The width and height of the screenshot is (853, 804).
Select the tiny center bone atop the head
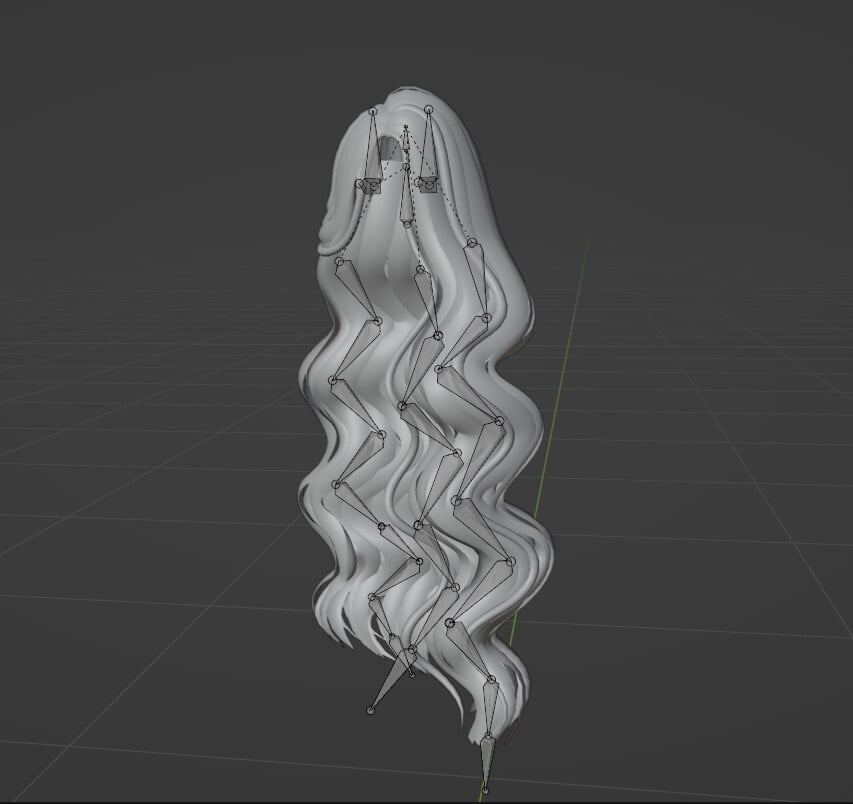point(405,140)
